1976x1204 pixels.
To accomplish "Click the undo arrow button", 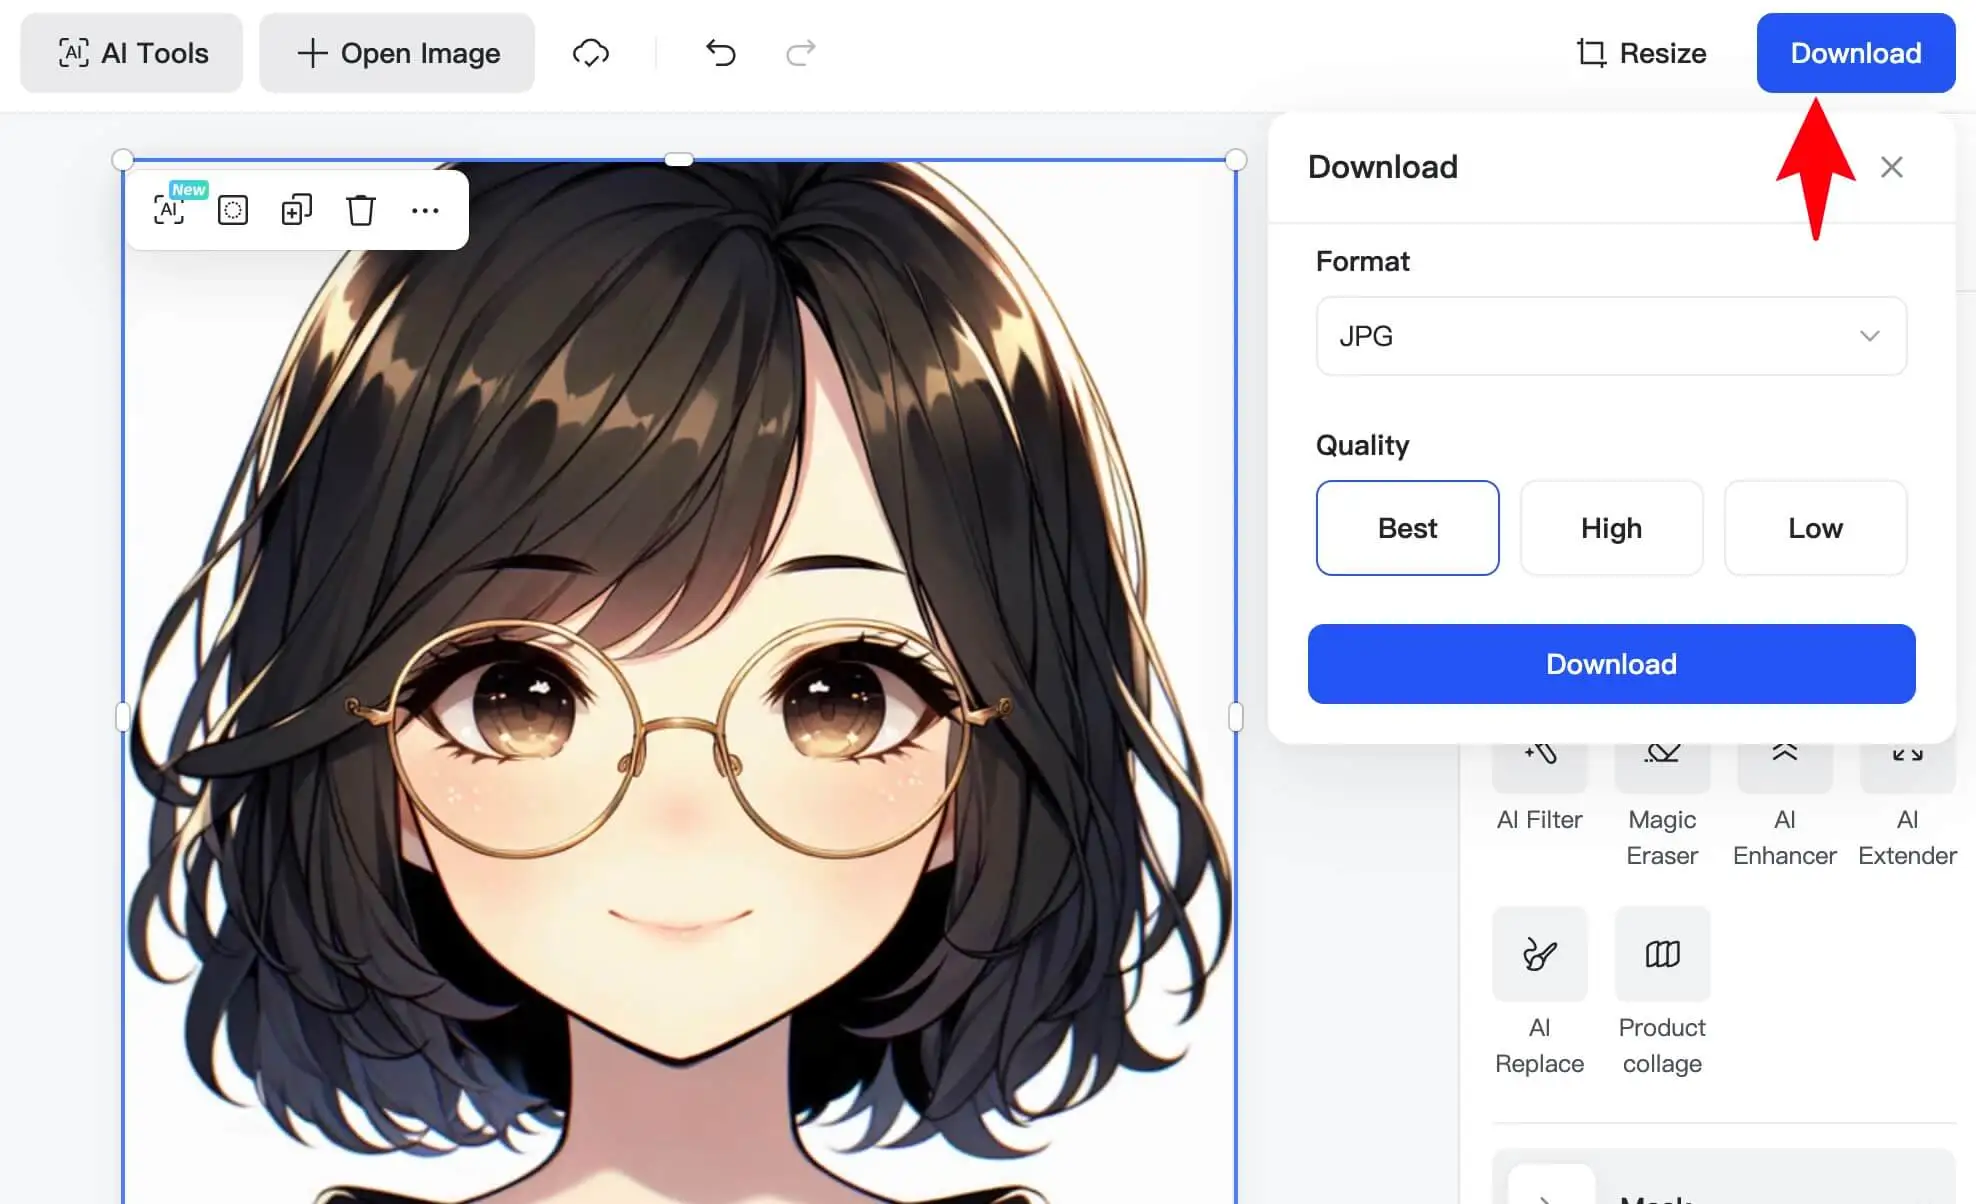I will [x=721, y=52].
